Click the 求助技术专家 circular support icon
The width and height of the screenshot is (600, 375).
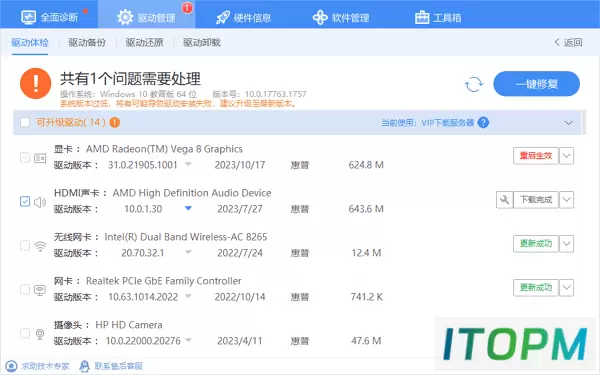[11, 366]
